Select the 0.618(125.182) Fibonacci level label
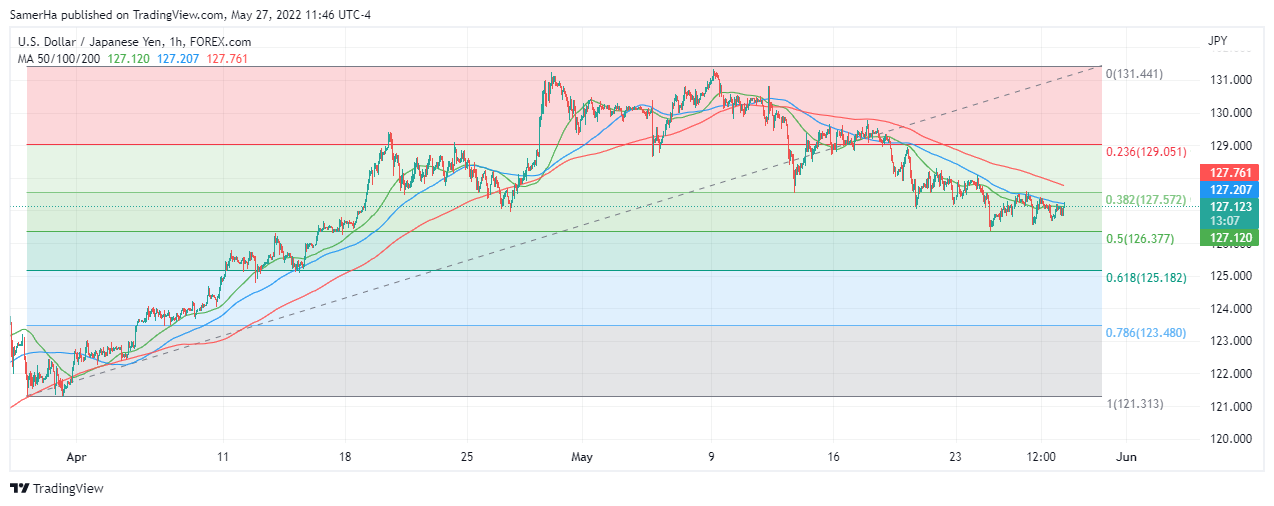1274x506 pixels. pos(1146,278)
